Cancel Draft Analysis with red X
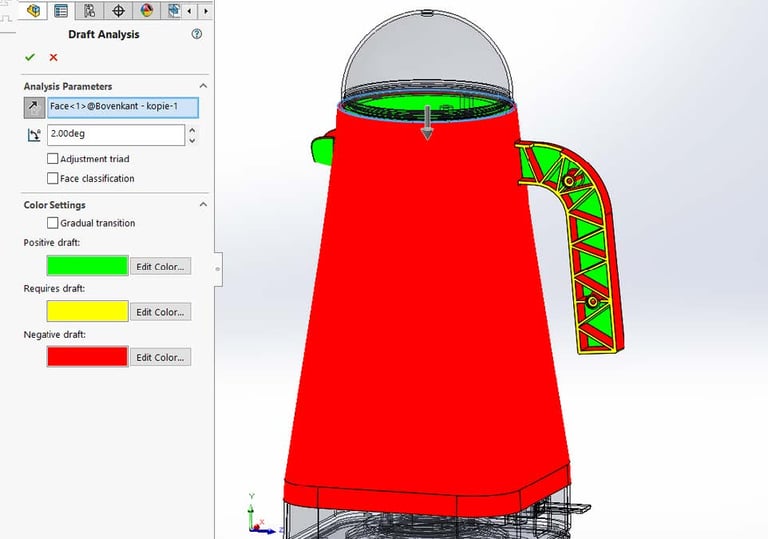The height and width of the screenshot is (539, 768). click(x=53, y=57)
